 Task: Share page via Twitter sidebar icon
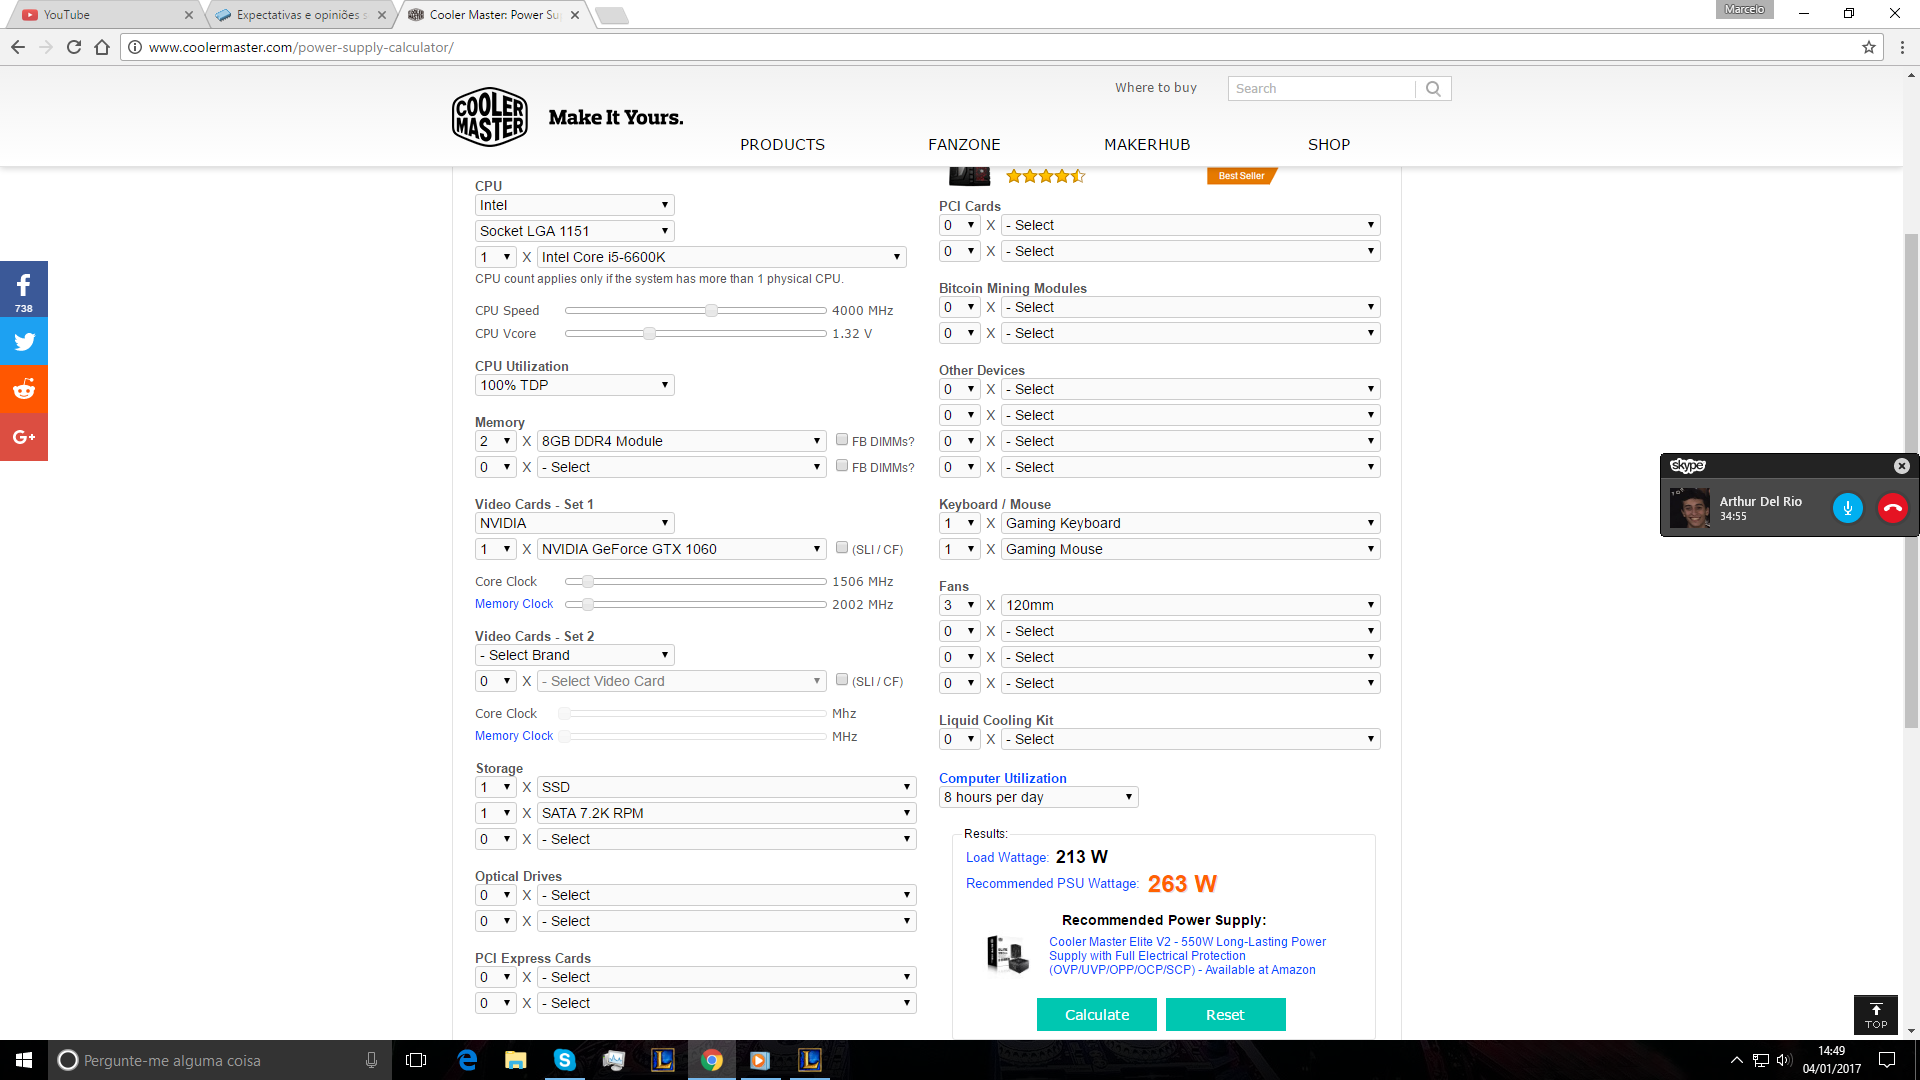(x=24, y=342)
